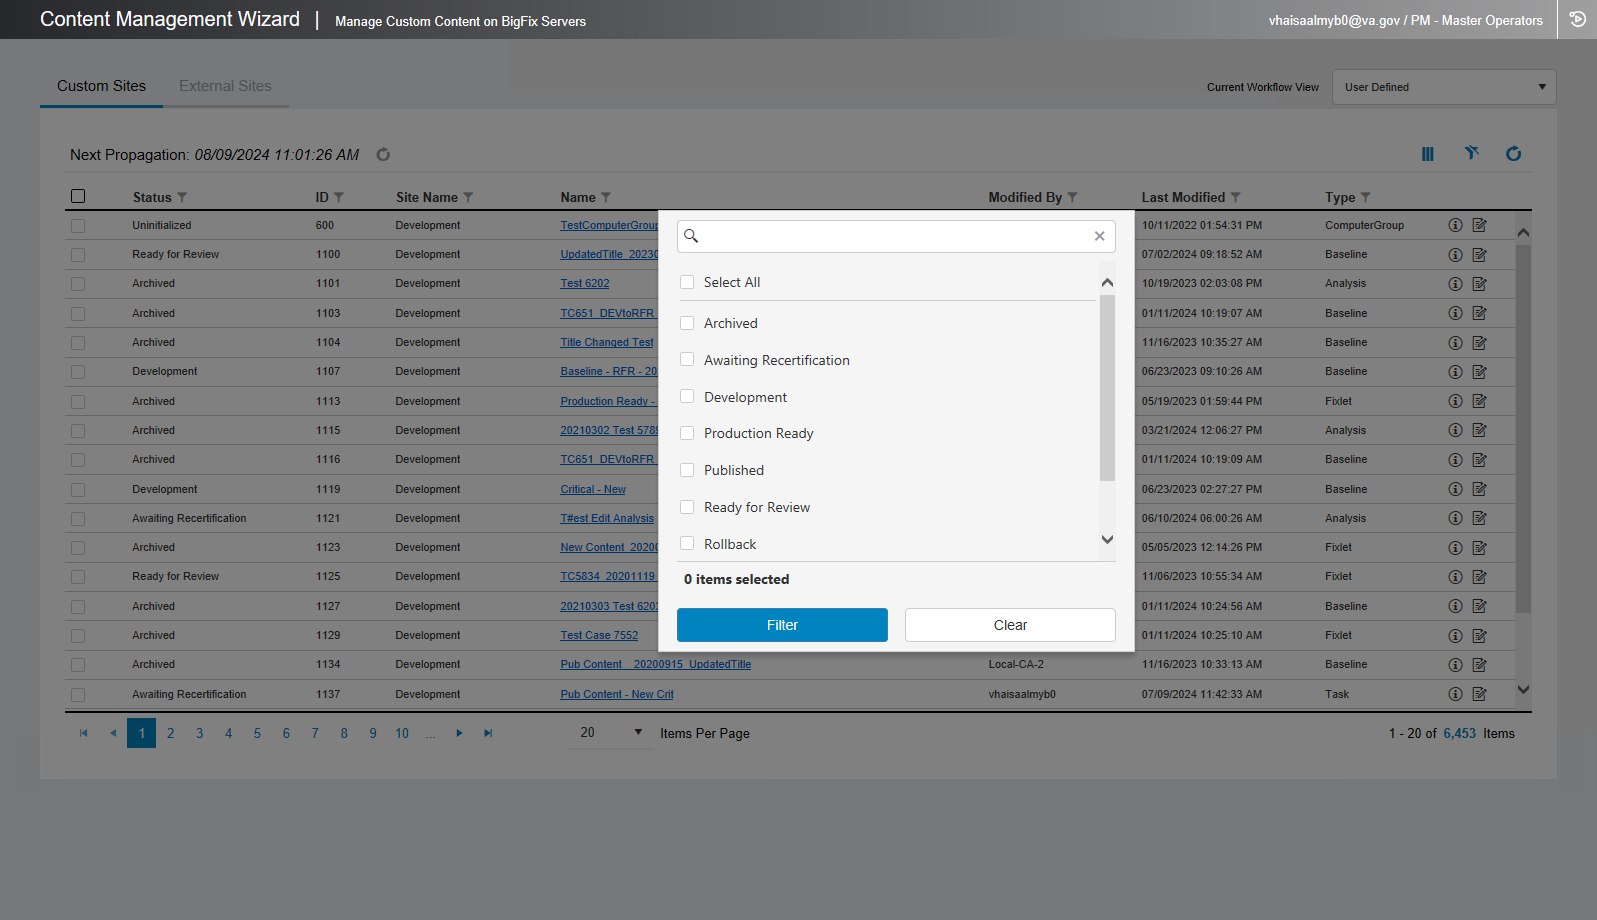Open info icon for row ID 600

1455,225
